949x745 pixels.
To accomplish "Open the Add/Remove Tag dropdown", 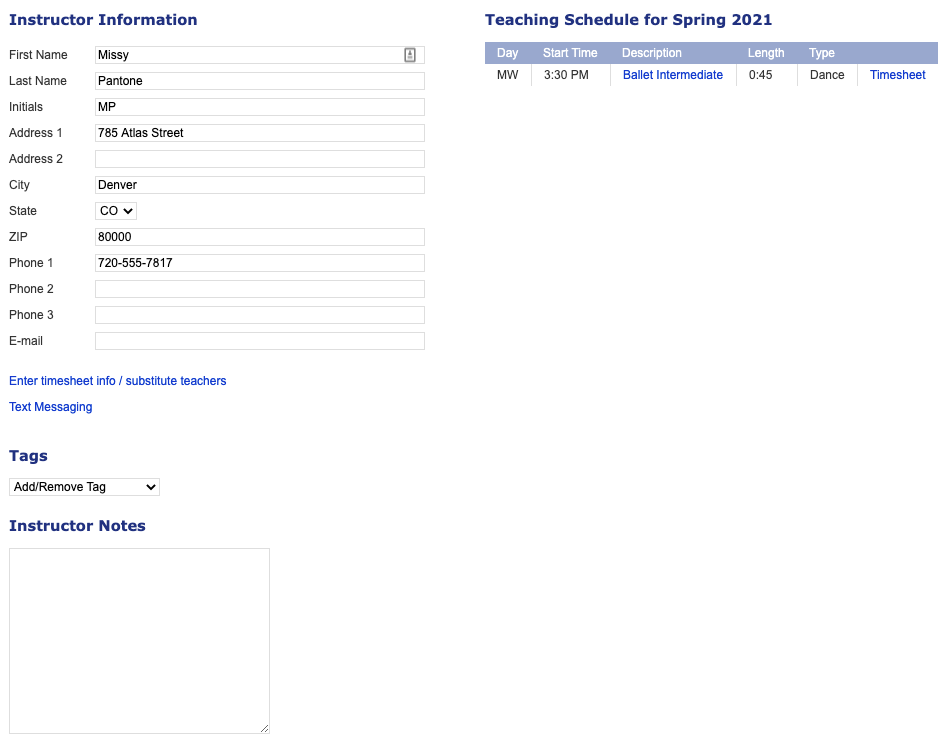I will coord(84,487).
